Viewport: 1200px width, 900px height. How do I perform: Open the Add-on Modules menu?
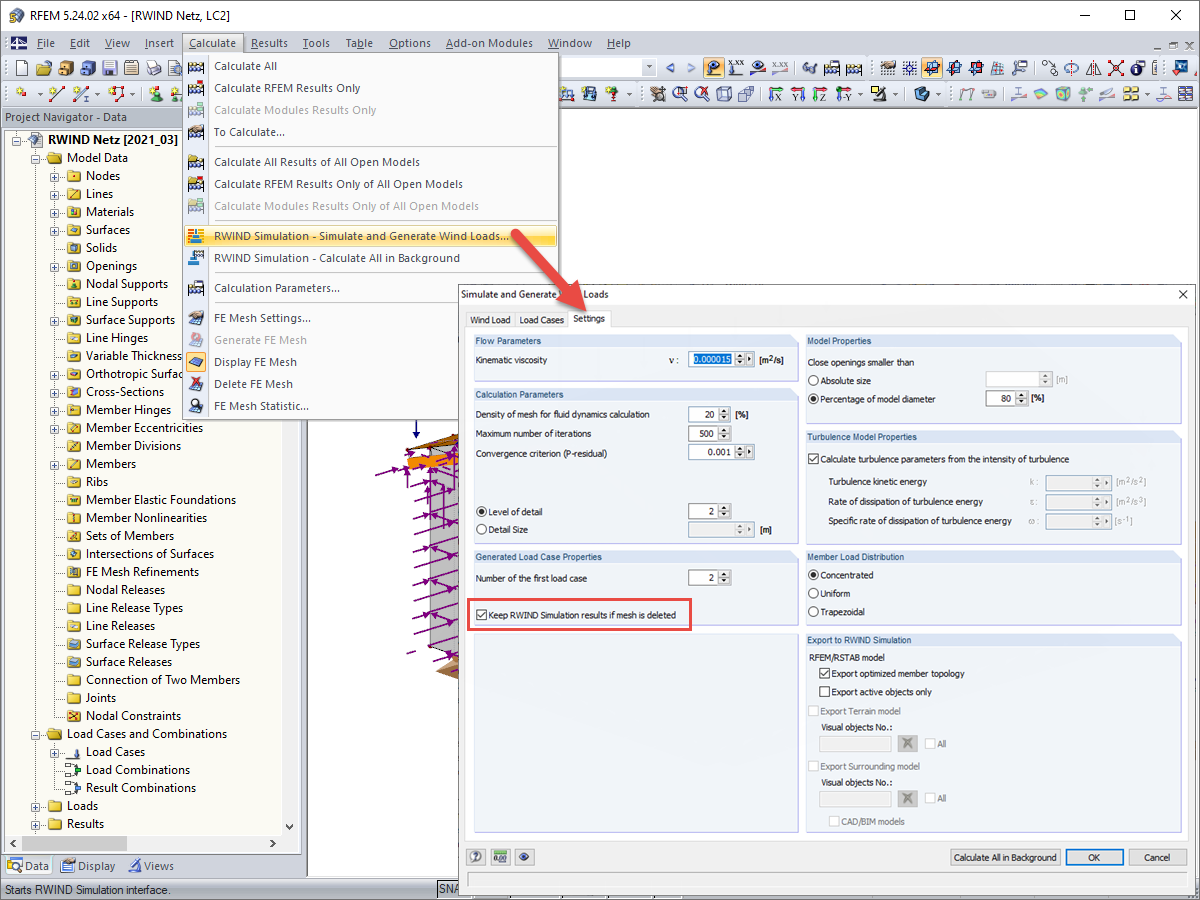click(x=489, y=43)
